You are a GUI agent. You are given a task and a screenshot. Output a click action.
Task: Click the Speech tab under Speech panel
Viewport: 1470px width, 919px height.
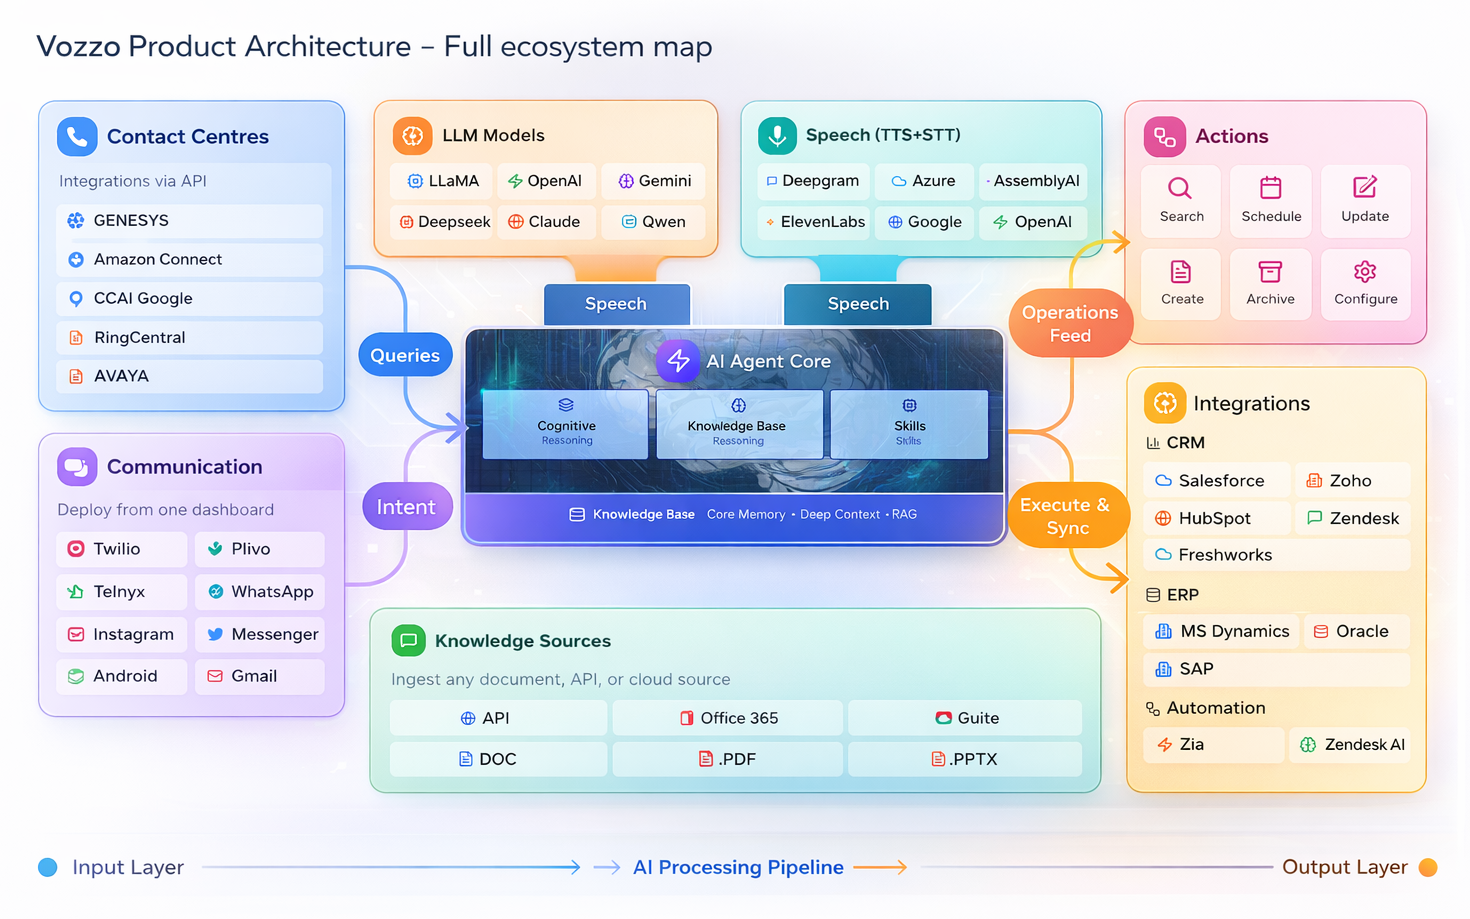(x=858, y=304)
